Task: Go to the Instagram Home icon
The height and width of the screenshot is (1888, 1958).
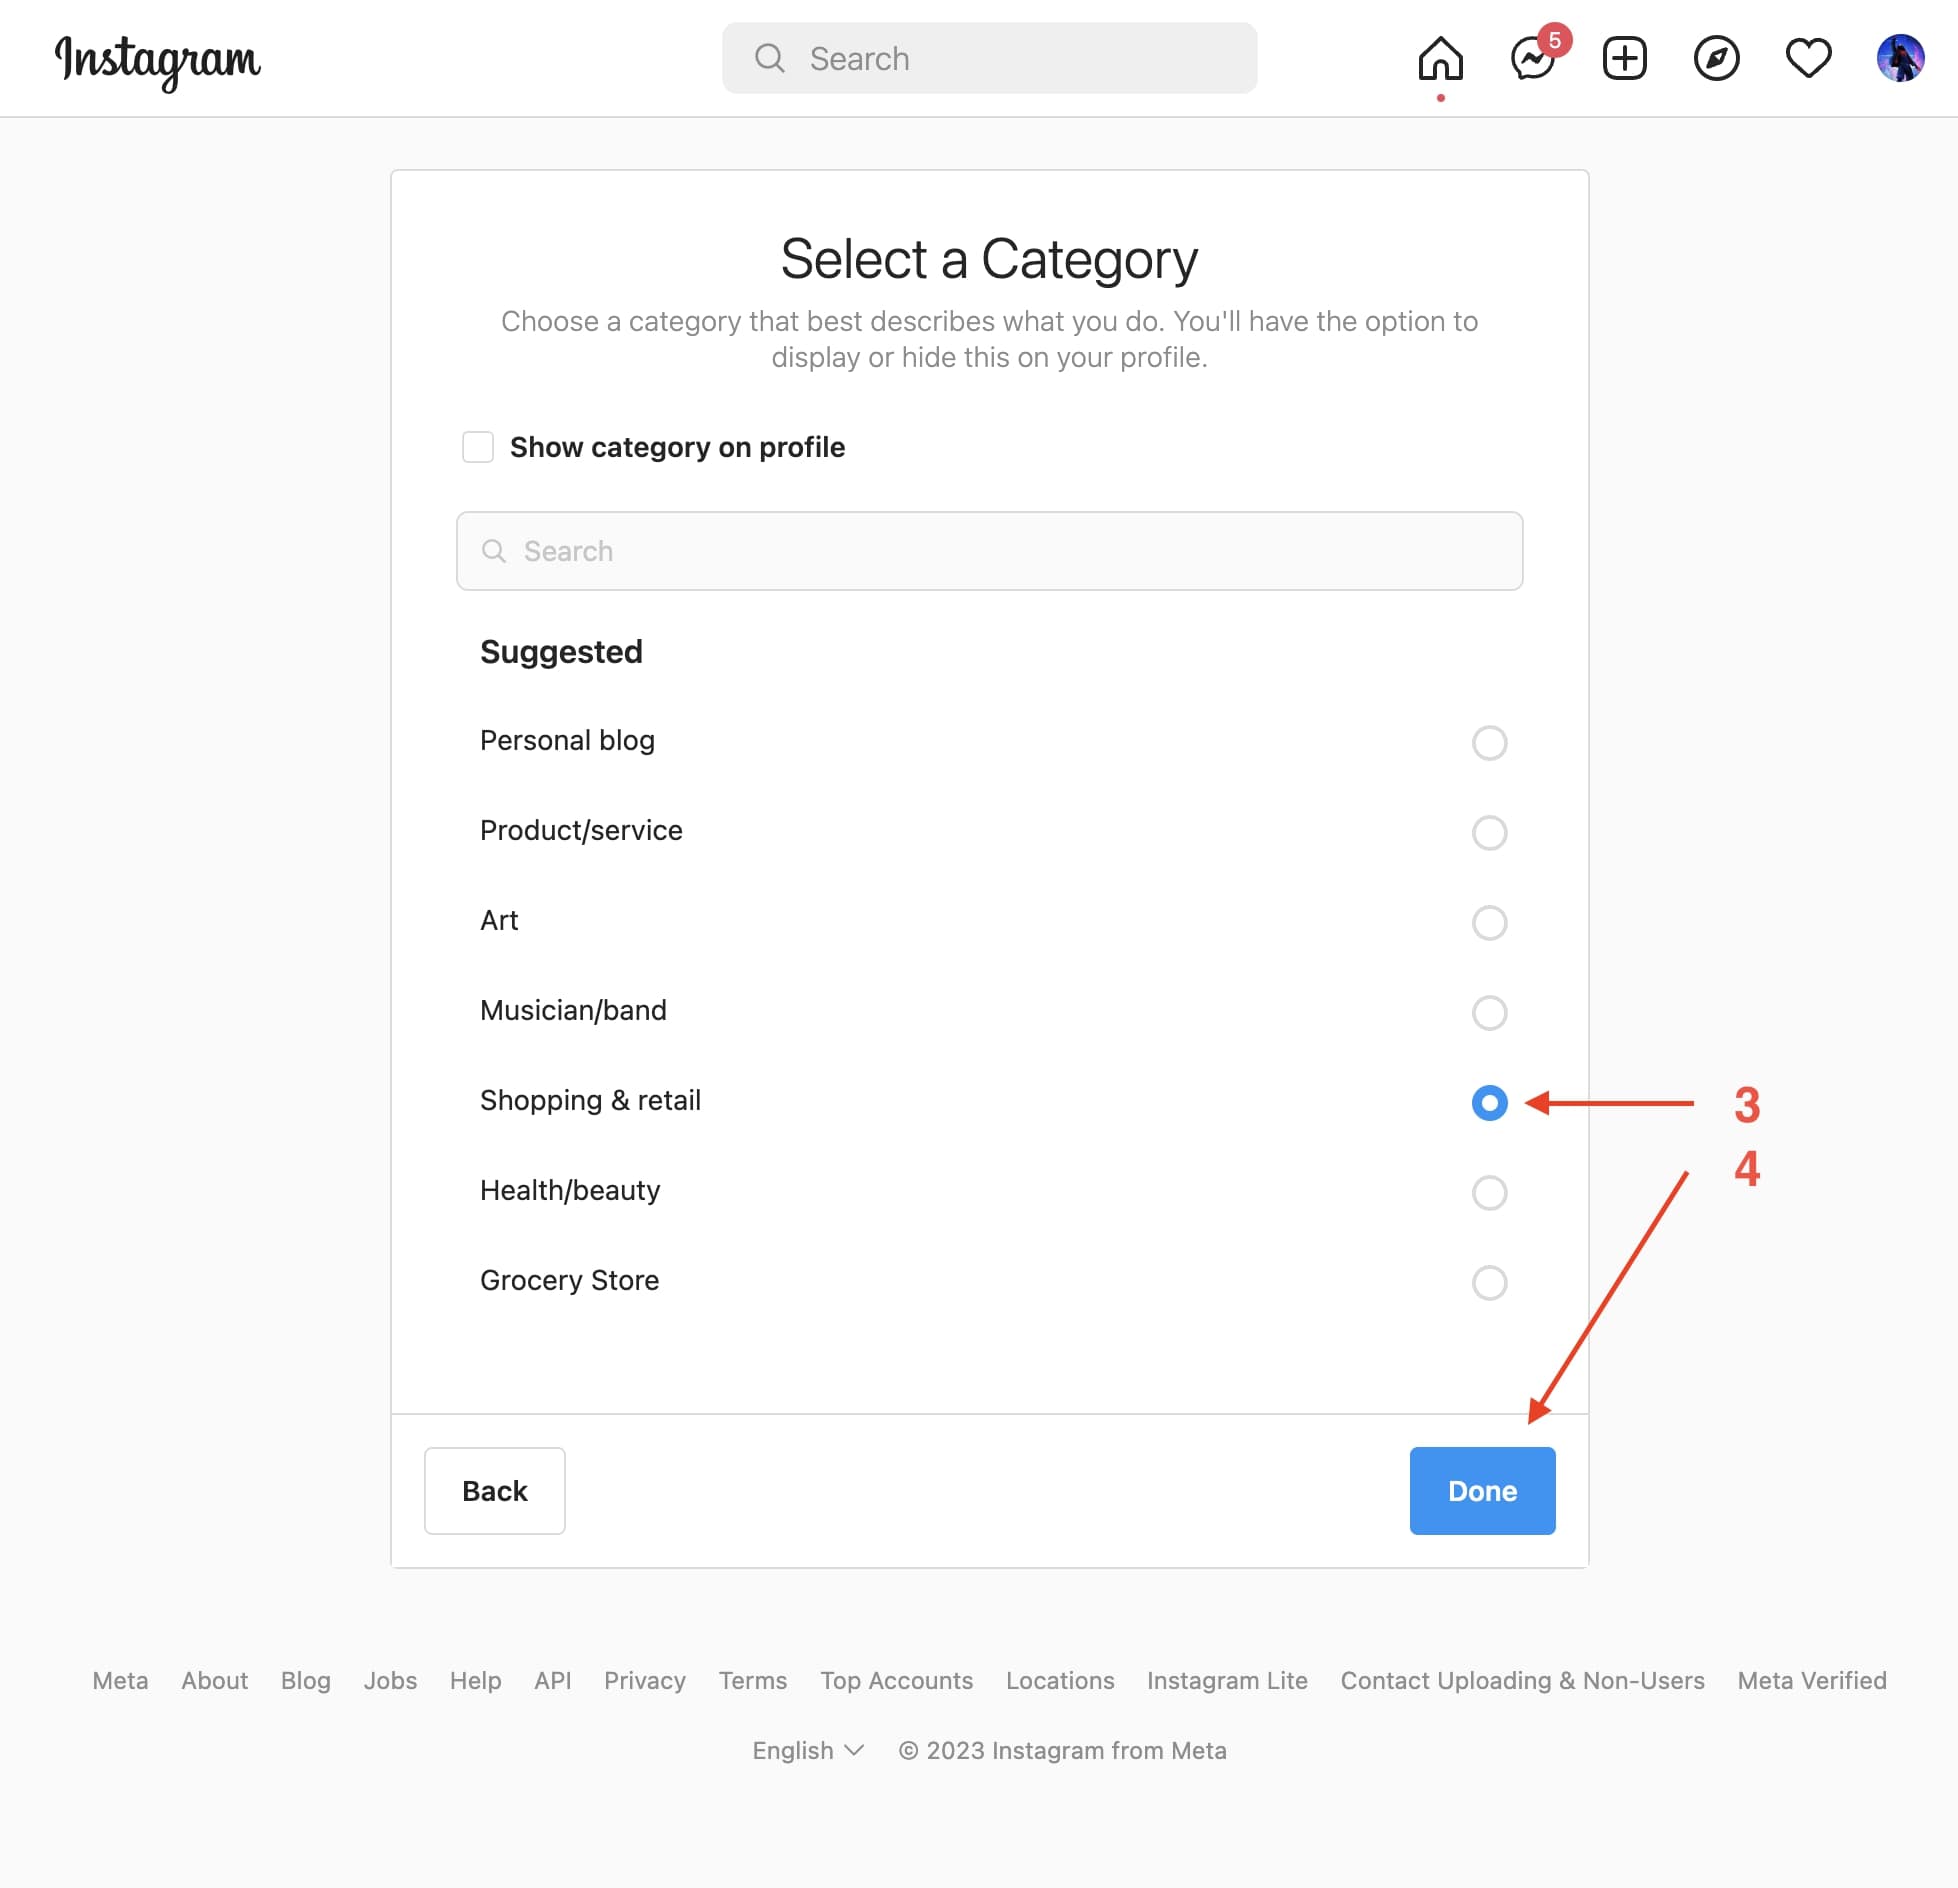Action: tap(1440, 58)
